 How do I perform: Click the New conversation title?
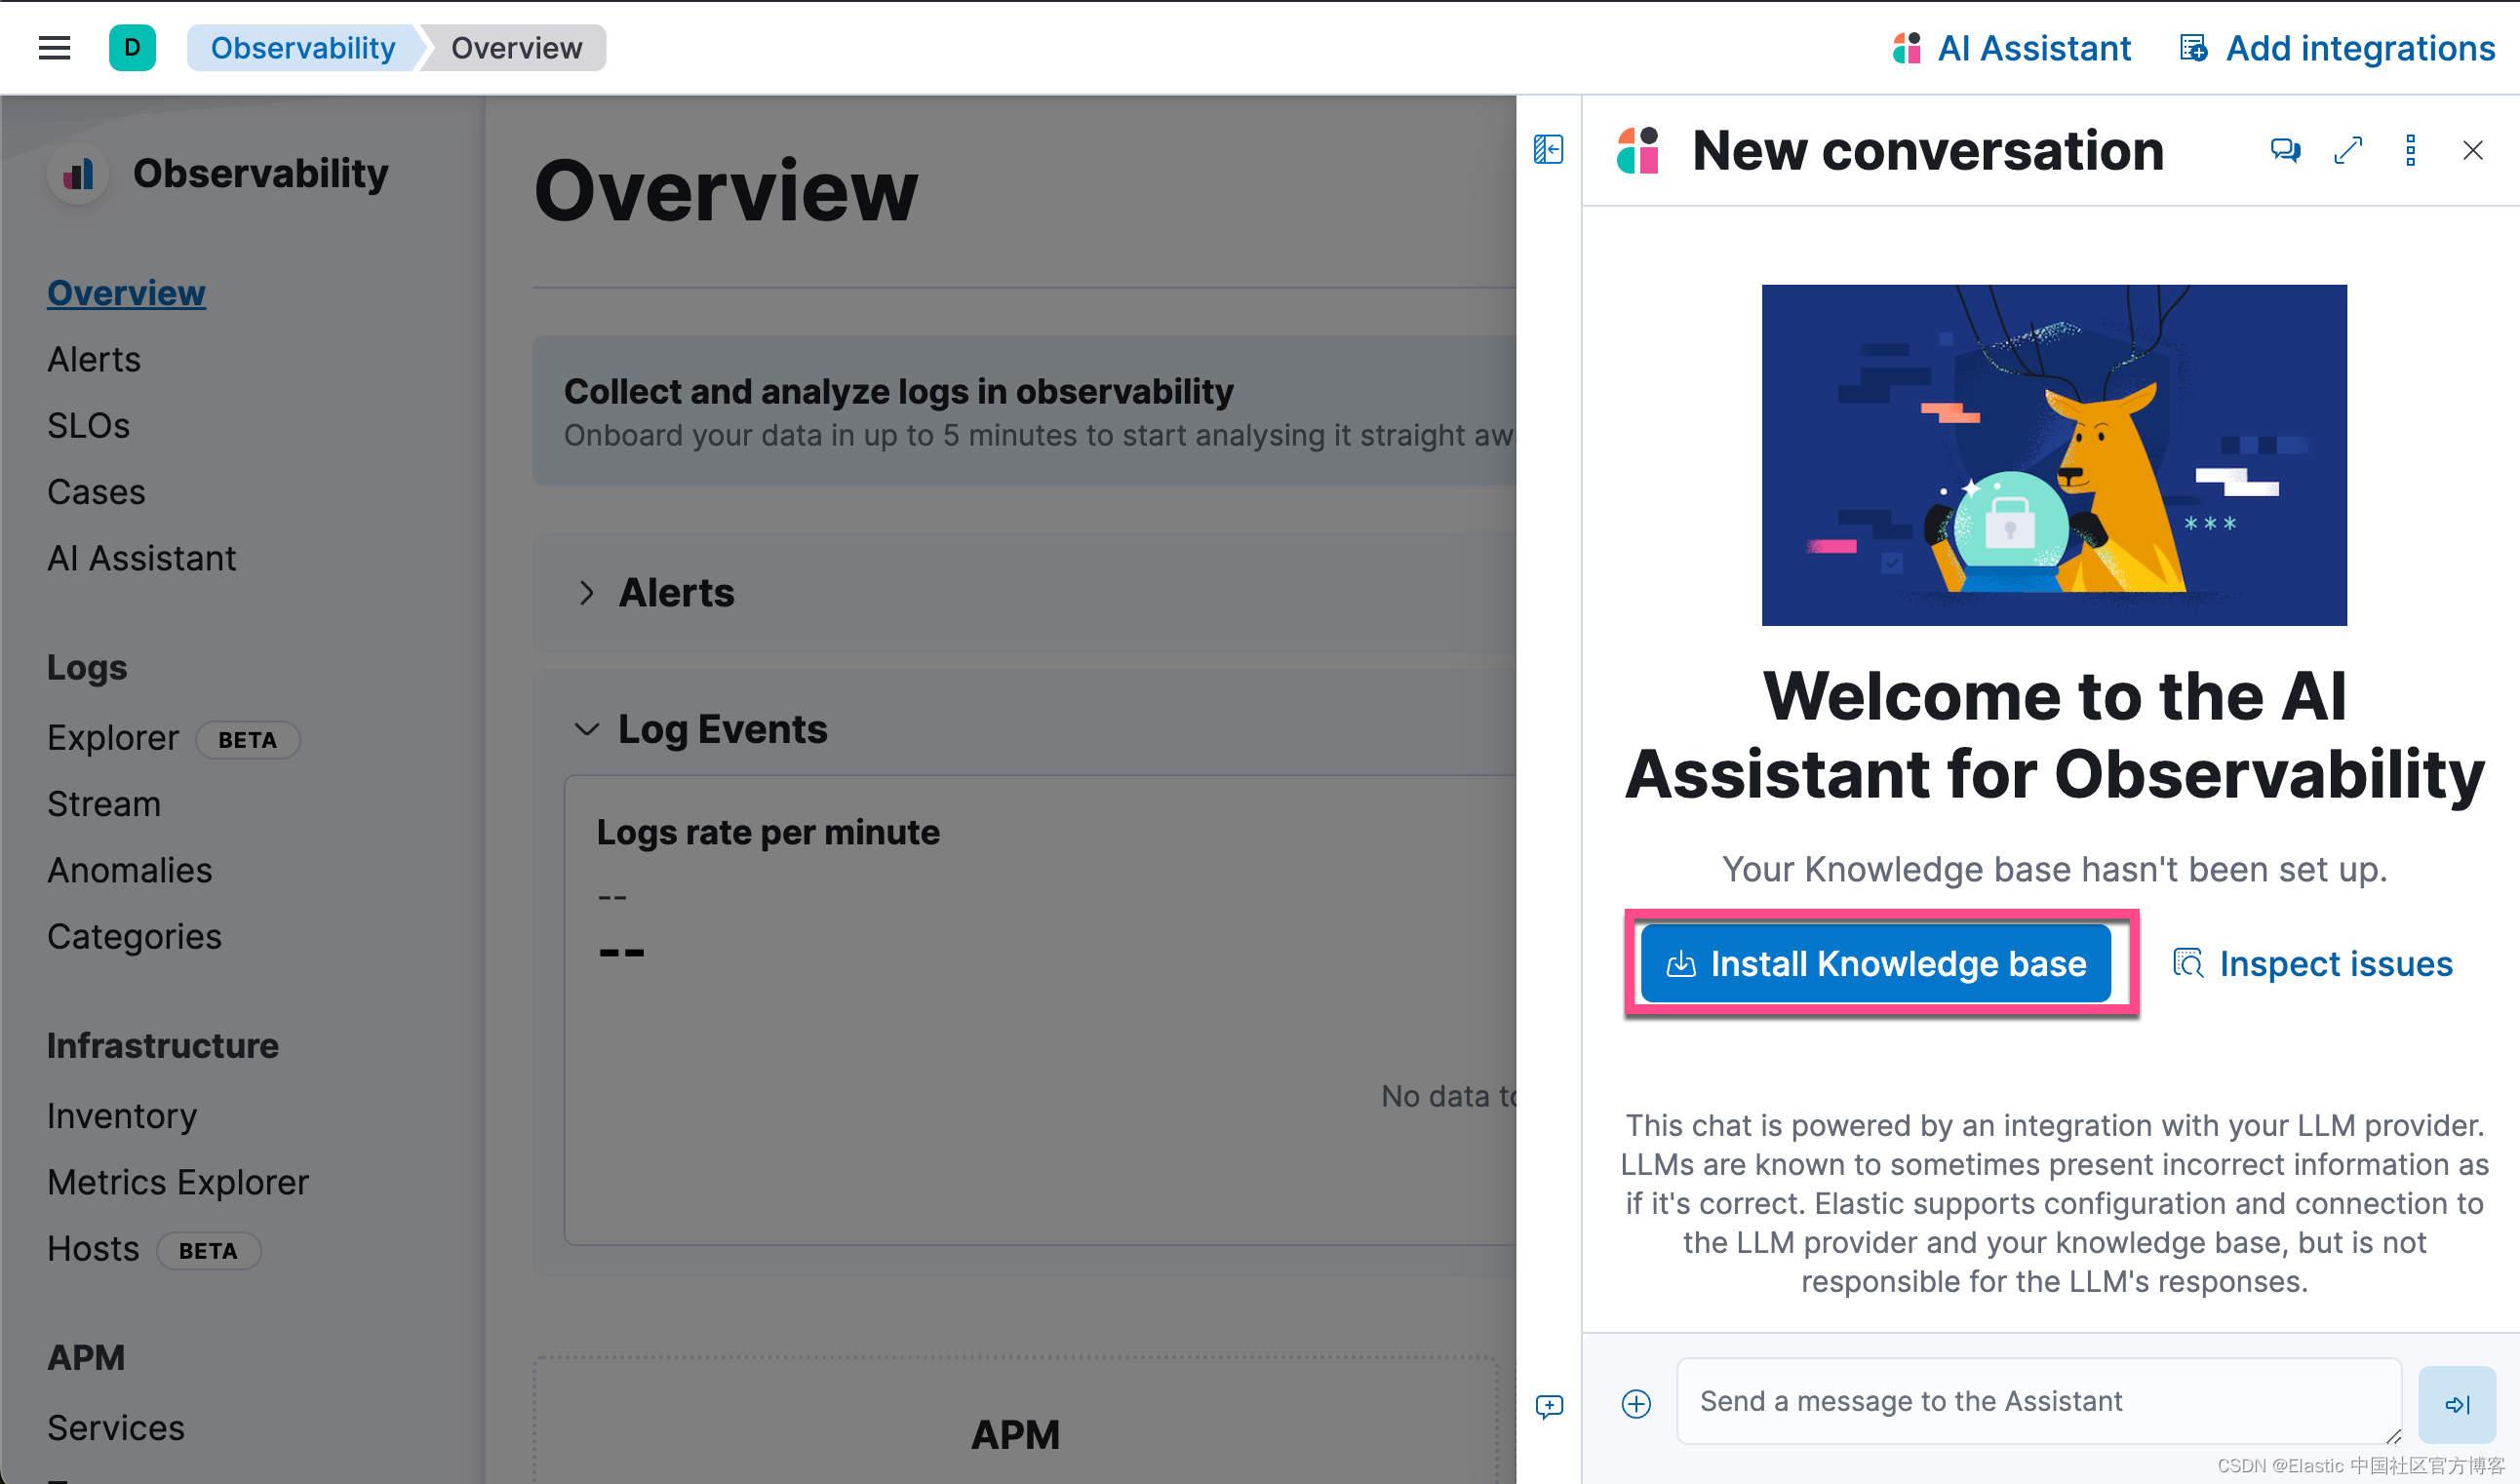(1928, 150)
